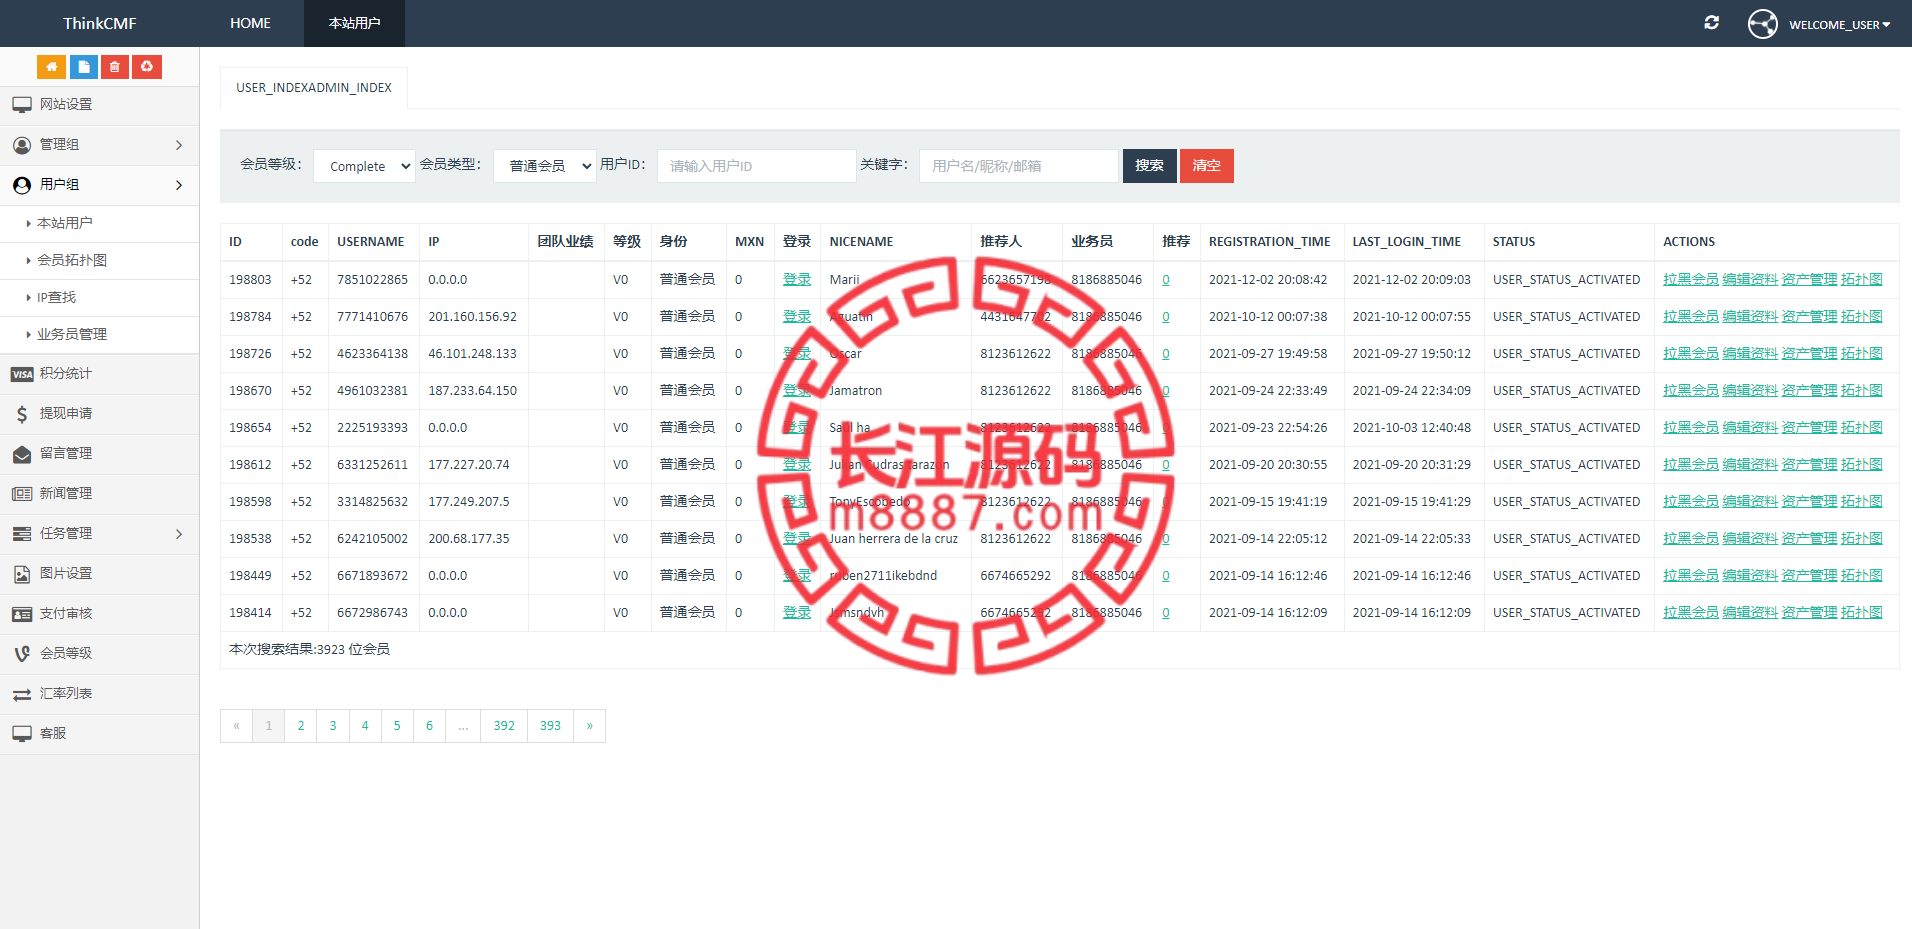
Task: Go to page 5 in pagination
Action: tap(397, 726)
